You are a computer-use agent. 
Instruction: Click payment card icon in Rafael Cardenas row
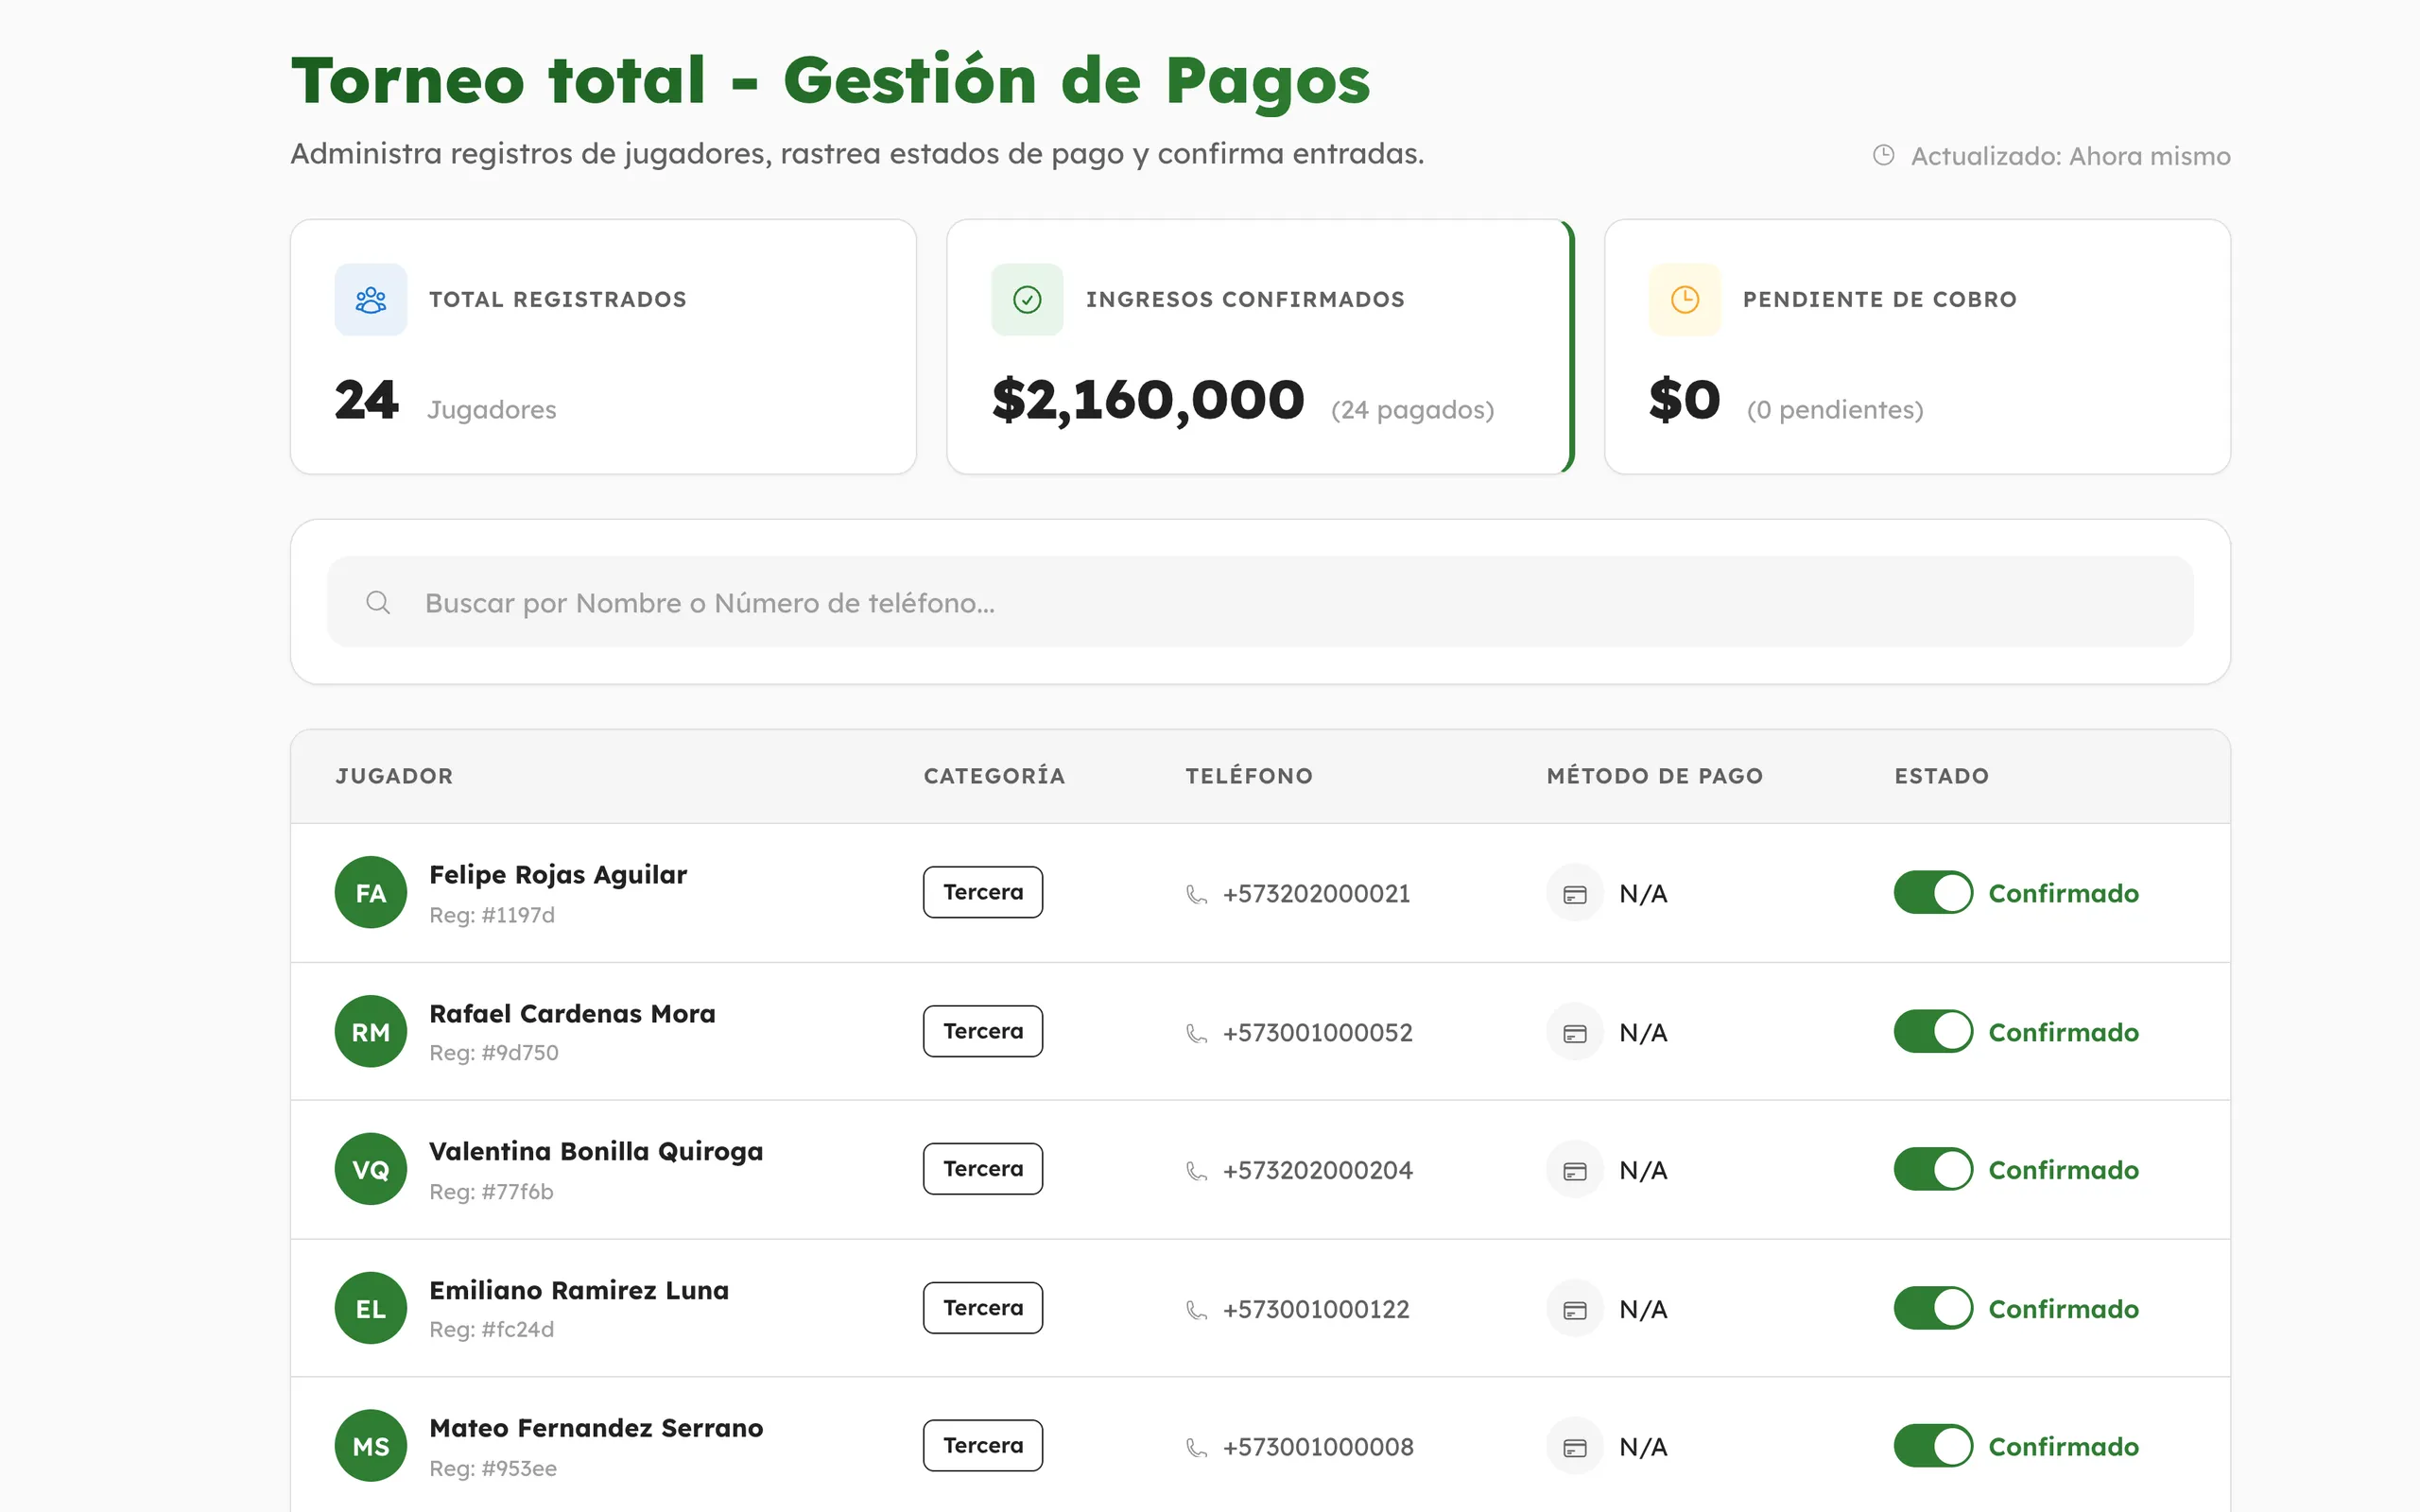pyautogui.click(x=1575, y=1032)
